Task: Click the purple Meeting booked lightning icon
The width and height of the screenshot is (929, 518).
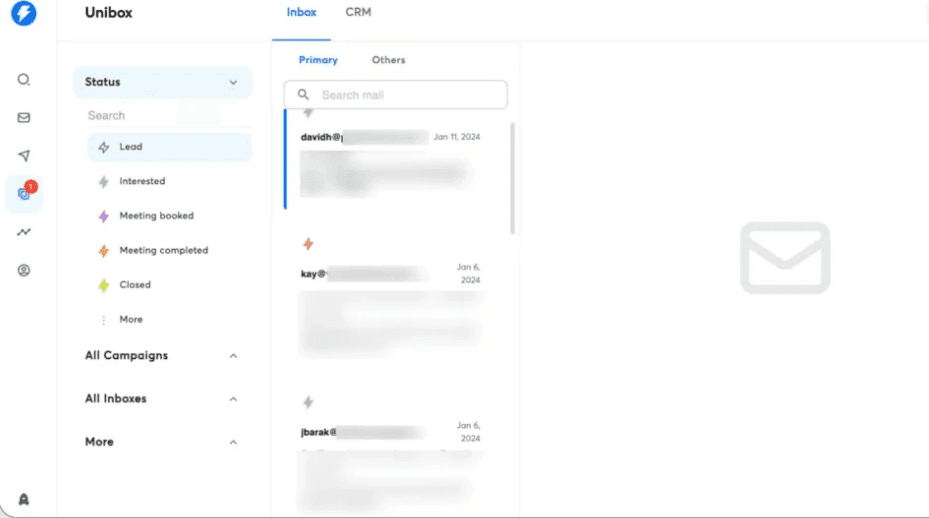Action: pos(104,216)
